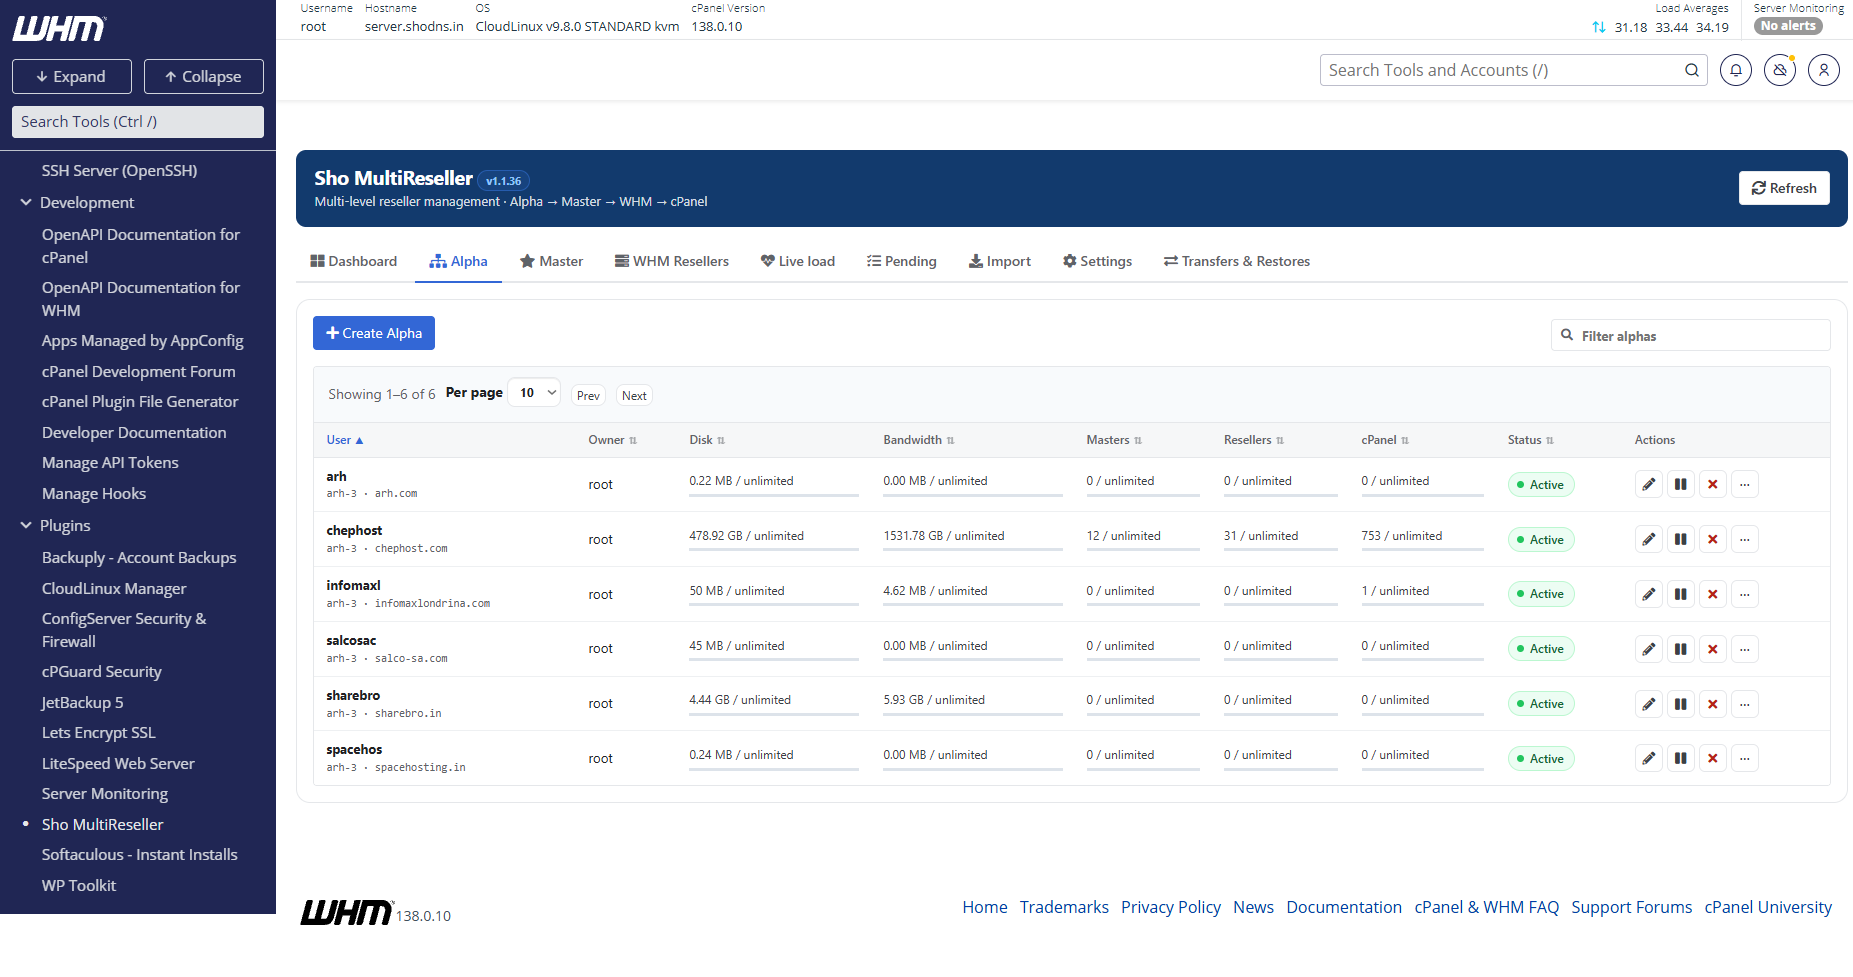Viewport: 1853px width, 977px height.
Task: Suspend the spacehos alpha using pause icon
Action: pos(1681,758)
